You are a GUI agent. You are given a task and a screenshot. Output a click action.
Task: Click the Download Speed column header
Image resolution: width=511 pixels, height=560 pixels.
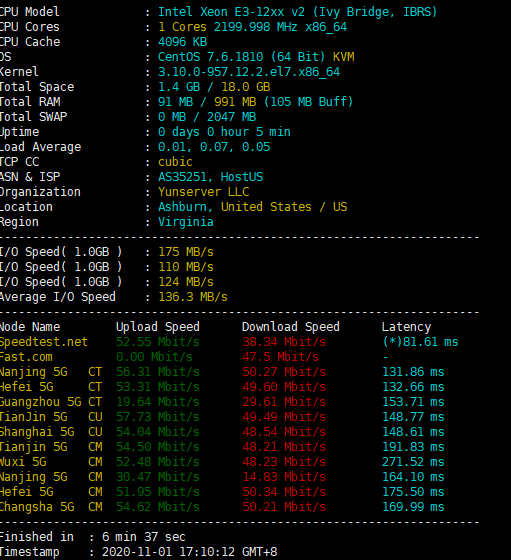coord(291,327)
